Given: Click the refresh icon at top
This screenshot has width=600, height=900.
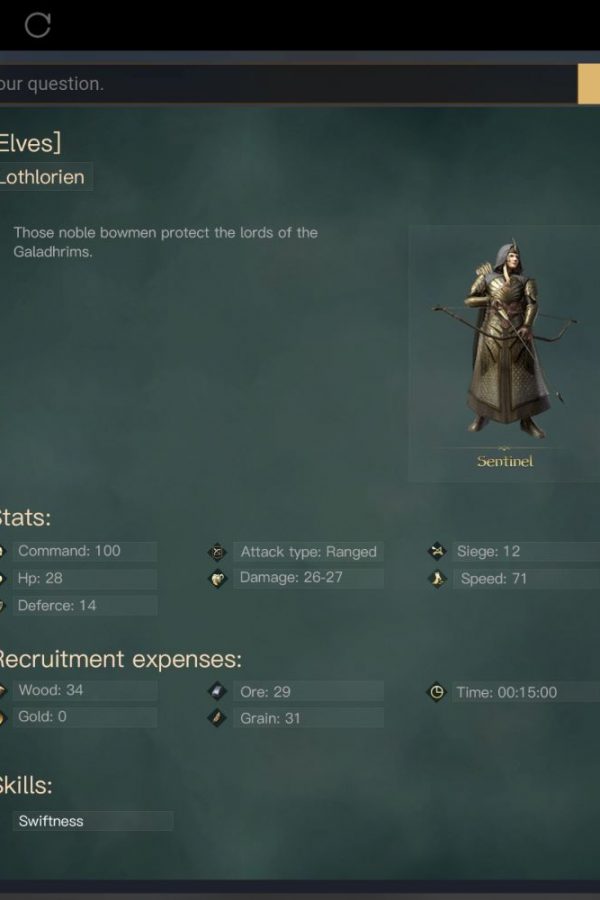Looking at the screenshot, I should click(38, 25).
